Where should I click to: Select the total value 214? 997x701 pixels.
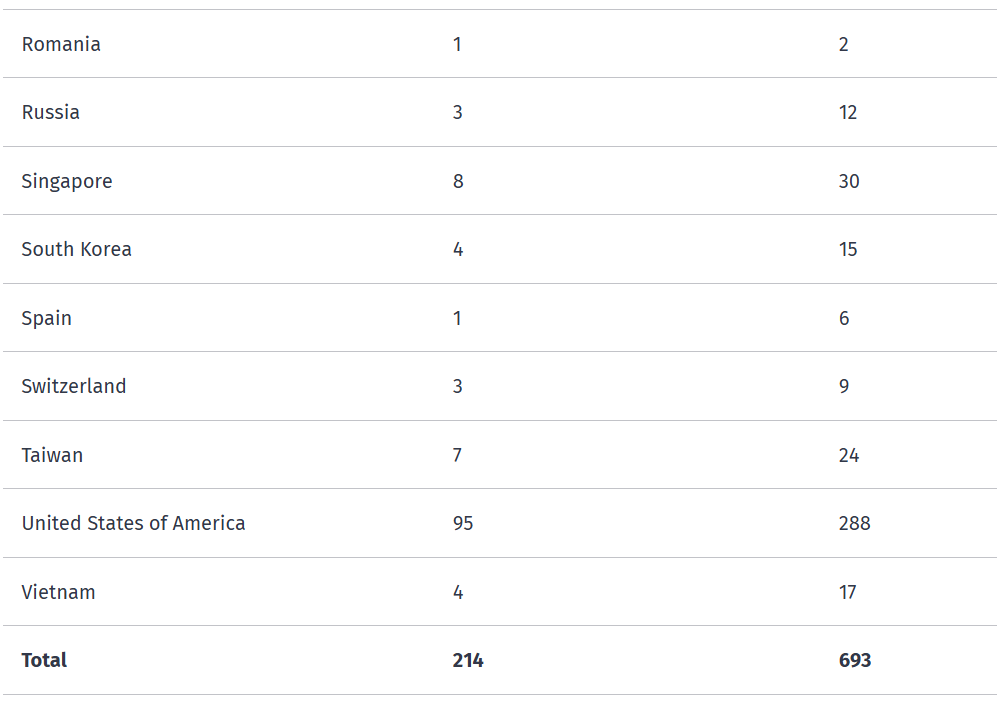[x=468, y=660]
